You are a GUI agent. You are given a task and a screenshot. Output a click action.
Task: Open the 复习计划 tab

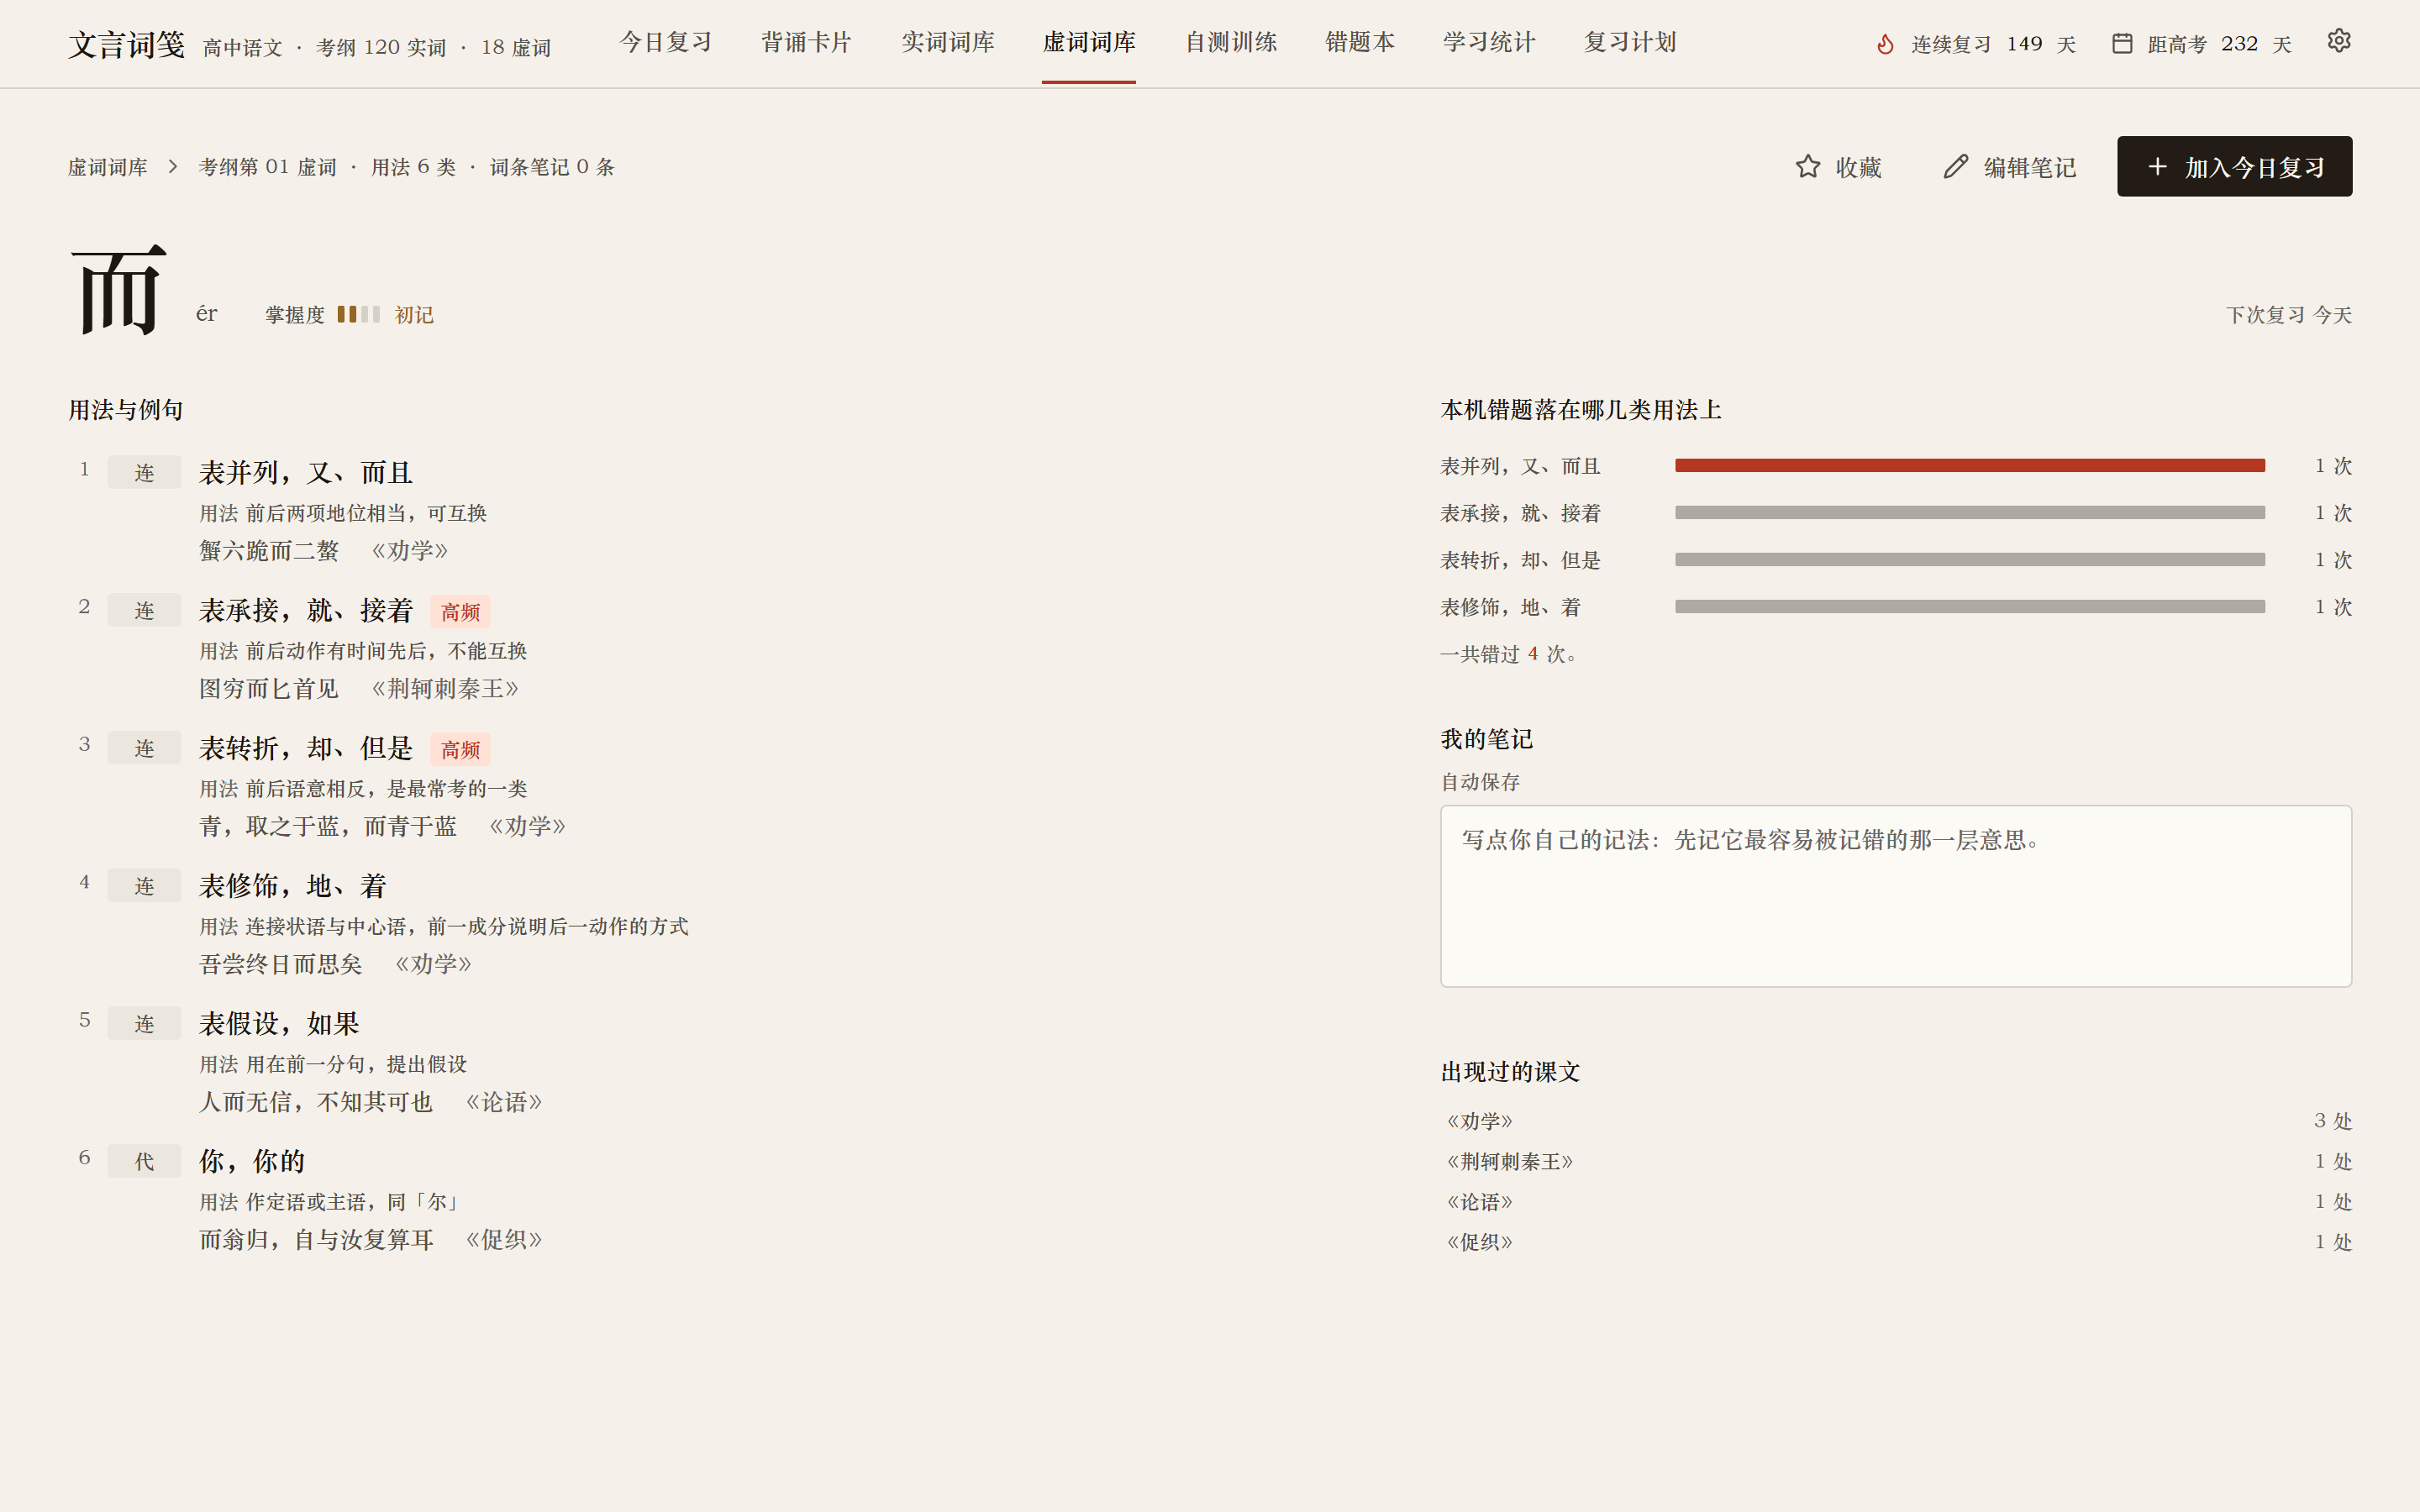[x=1630, y=42]
